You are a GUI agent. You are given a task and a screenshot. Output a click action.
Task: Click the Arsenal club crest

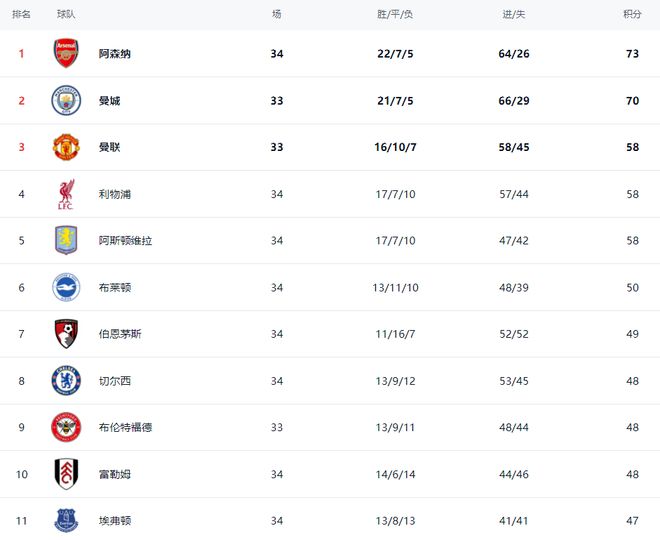coord(66,54)
